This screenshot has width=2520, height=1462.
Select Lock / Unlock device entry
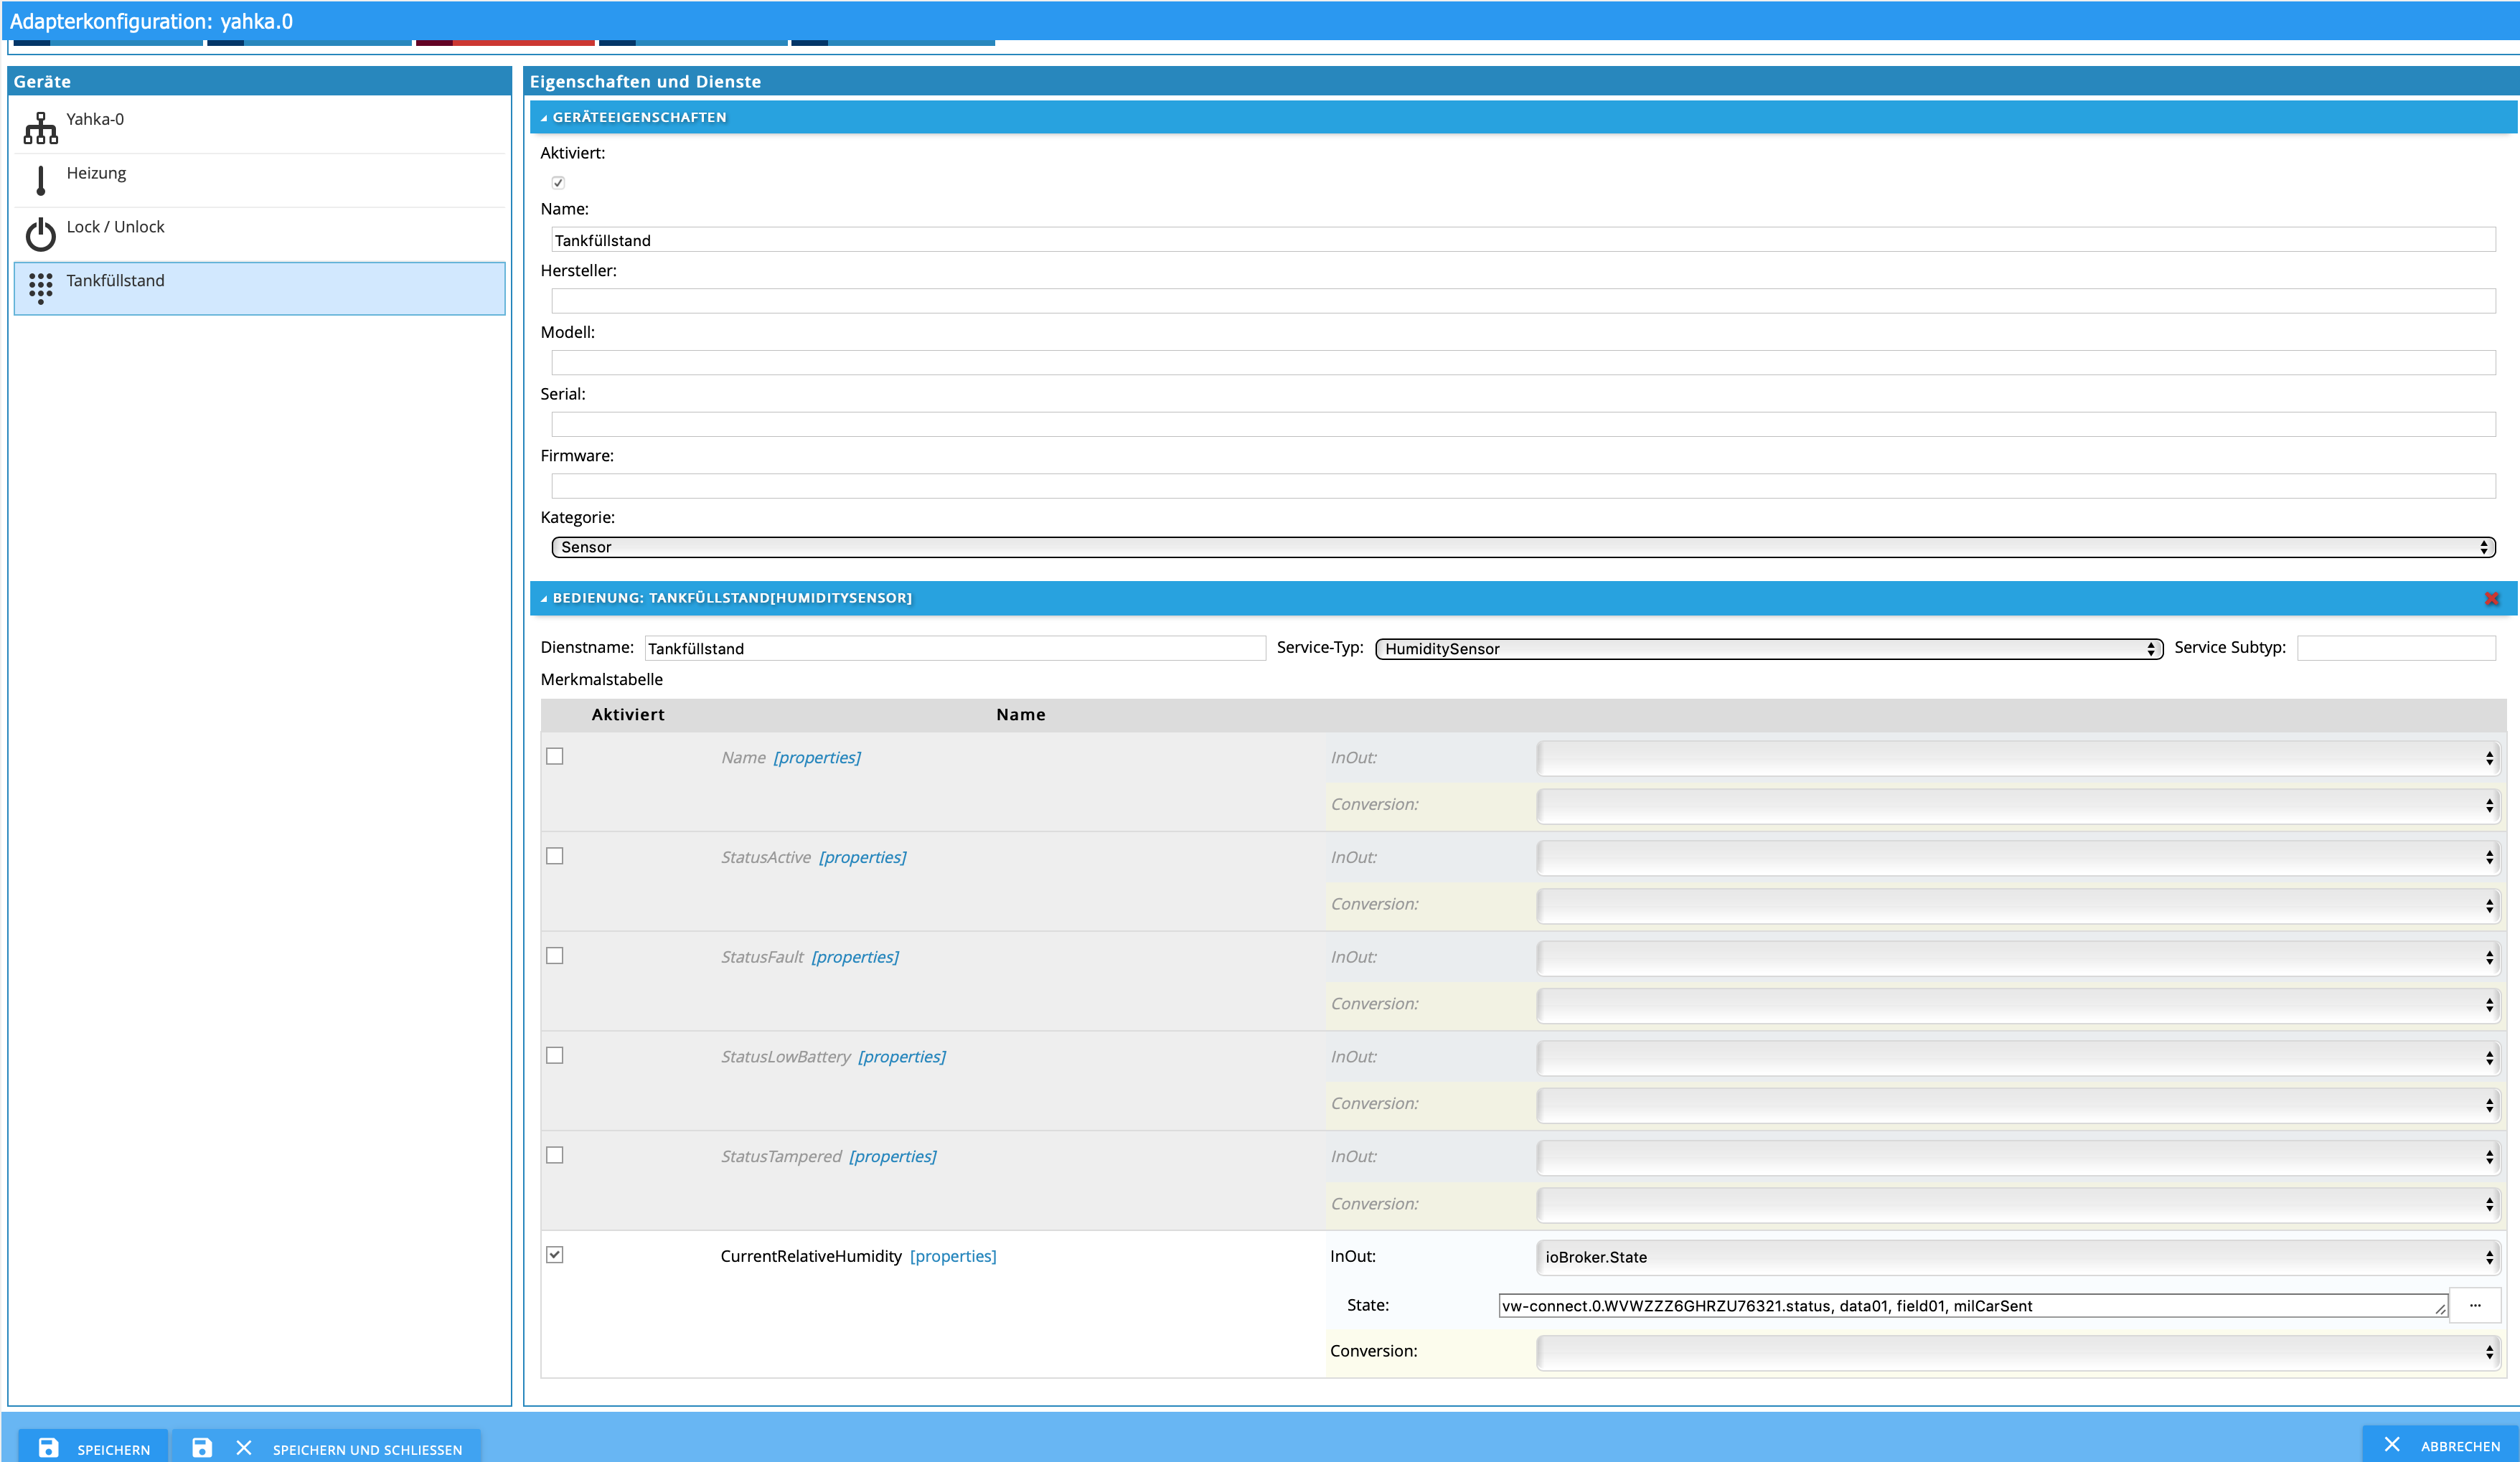(115, 227)
